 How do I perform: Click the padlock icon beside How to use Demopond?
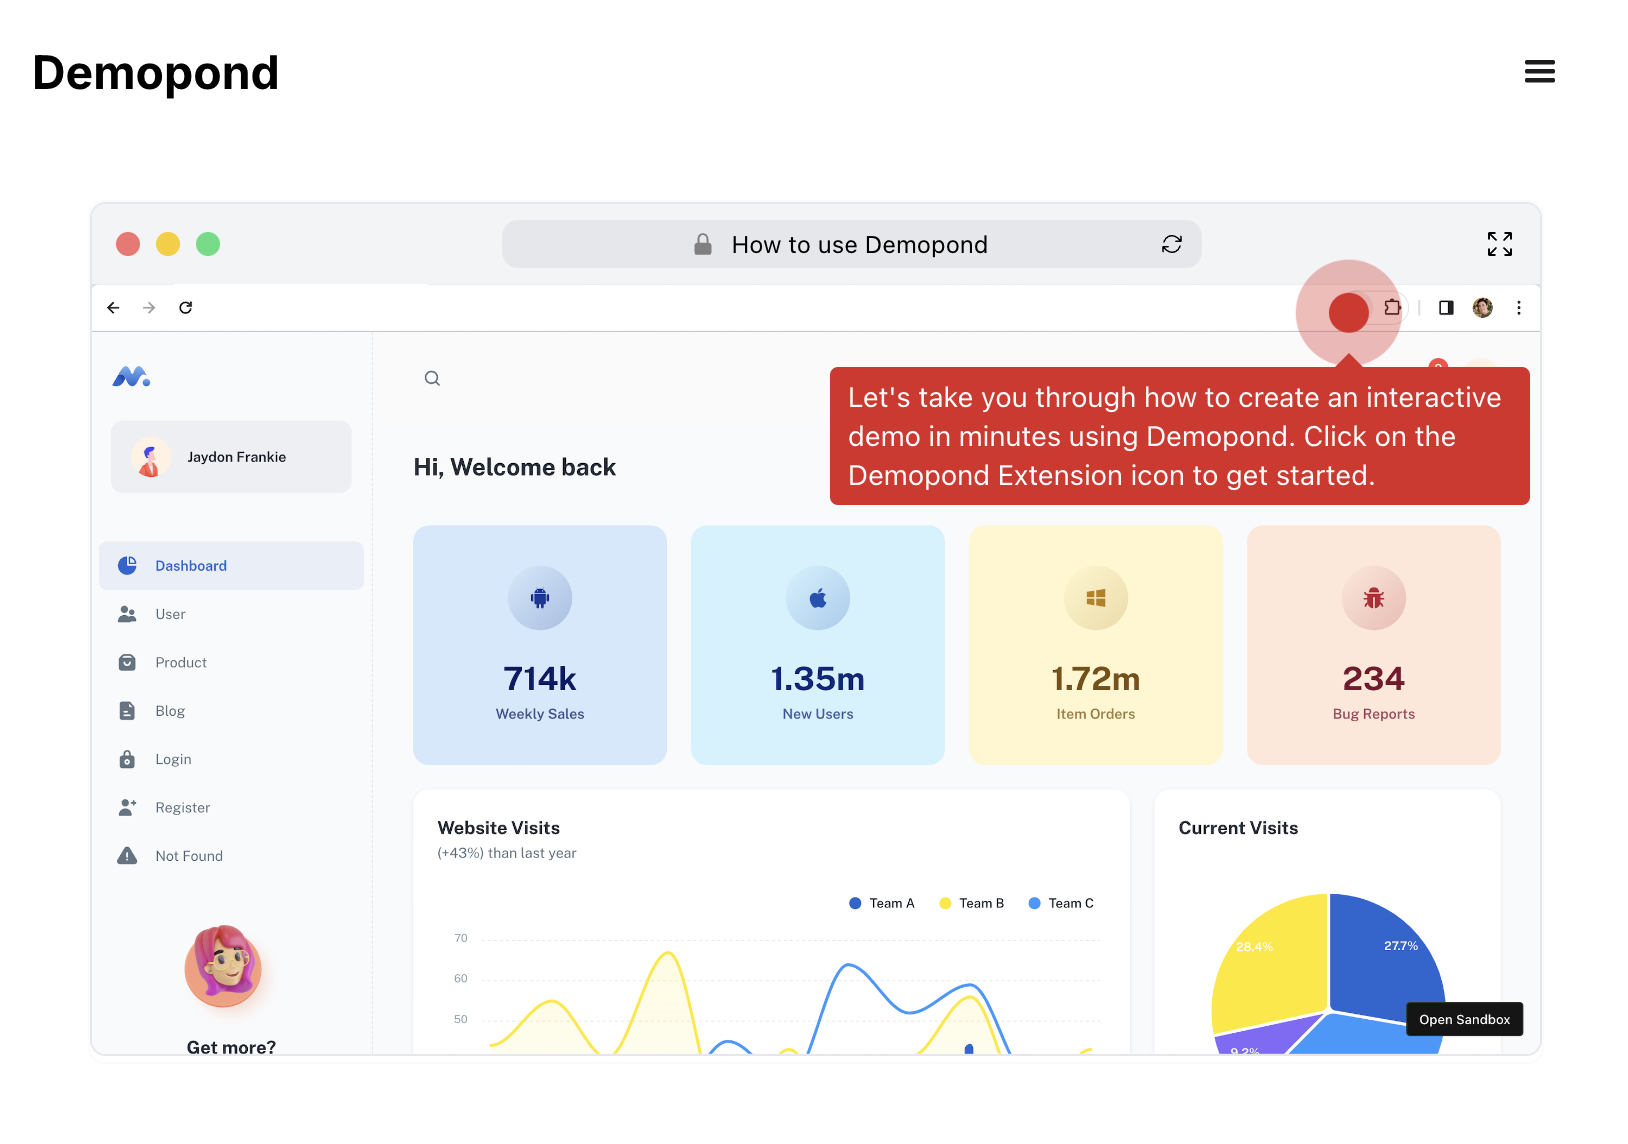pos(703,244)
